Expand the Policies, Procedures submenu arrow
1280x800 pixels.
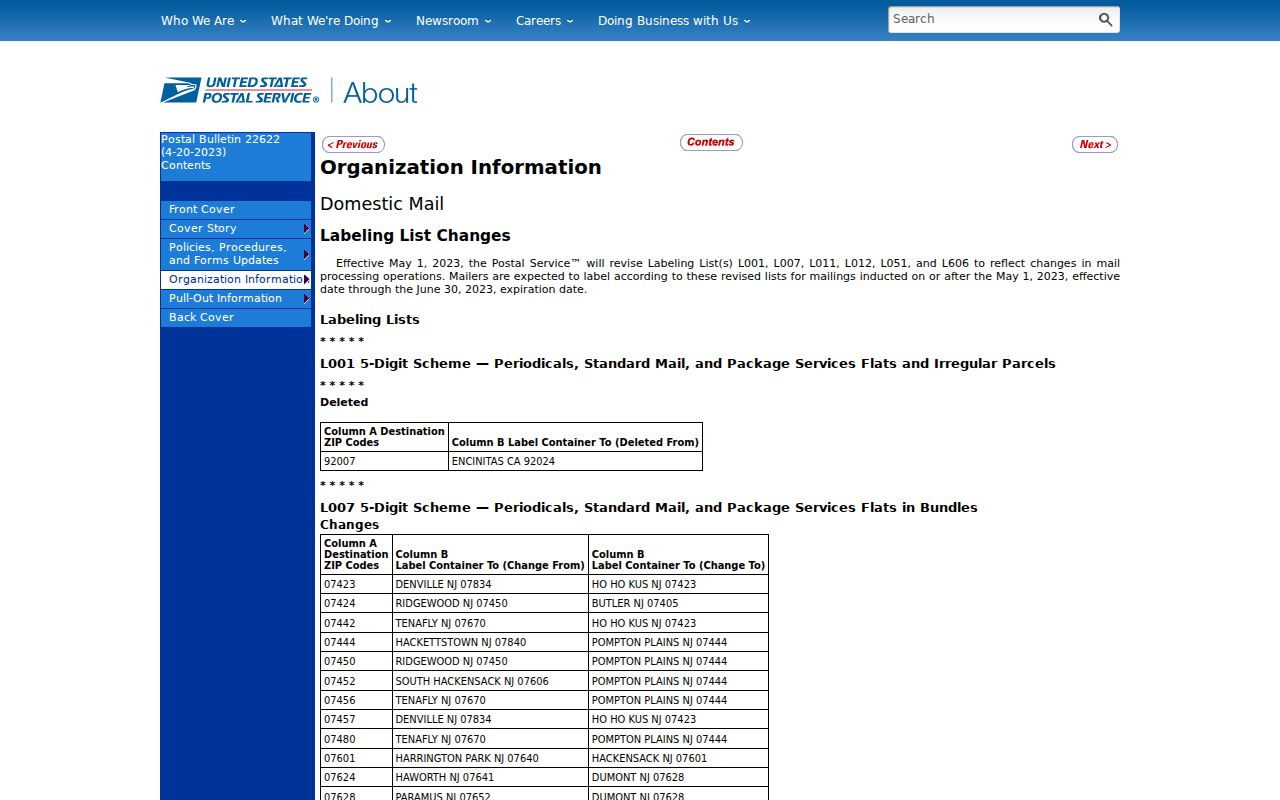[306, 254]
